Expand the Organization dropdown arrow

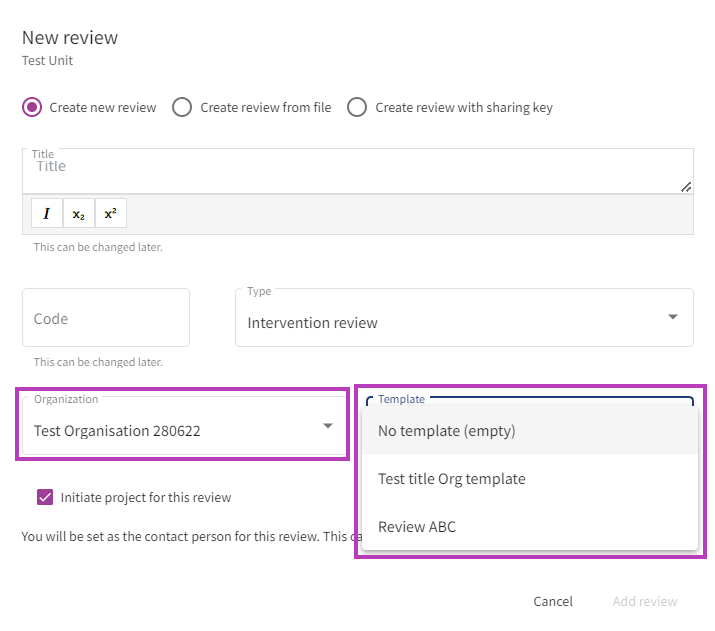click(327, 427)
